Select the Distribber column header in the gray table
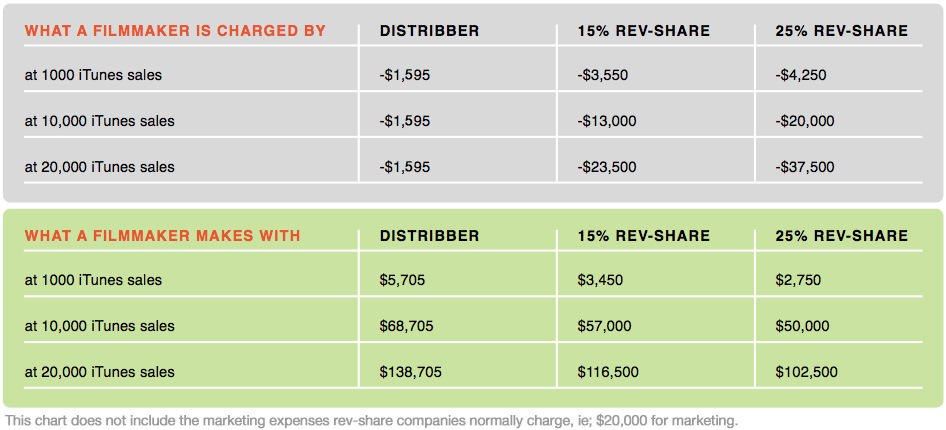946x430 pixels. [429, 31]
